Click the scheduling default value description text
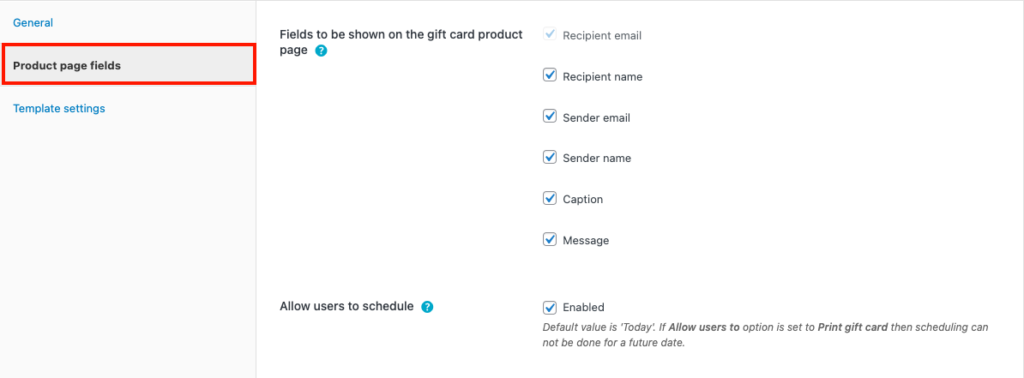Screen dimensions: 1024x378 (x=765, y=334)
